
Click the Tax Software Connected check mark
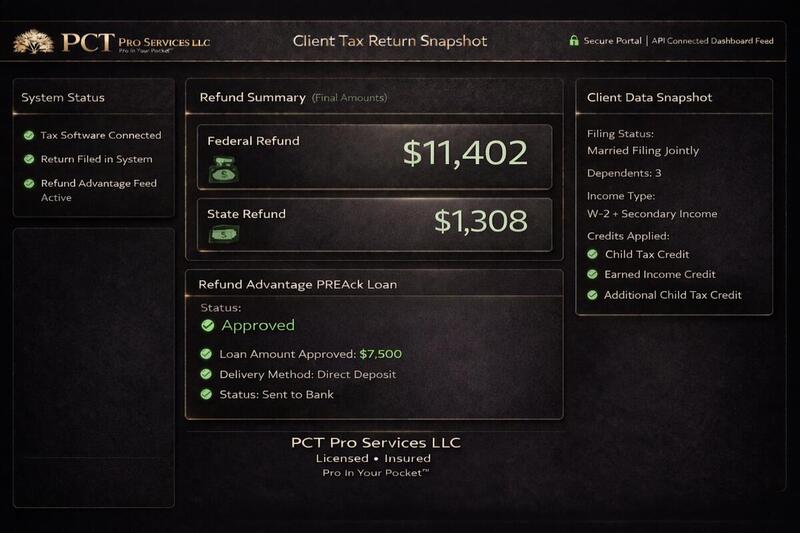click(29, 135)
